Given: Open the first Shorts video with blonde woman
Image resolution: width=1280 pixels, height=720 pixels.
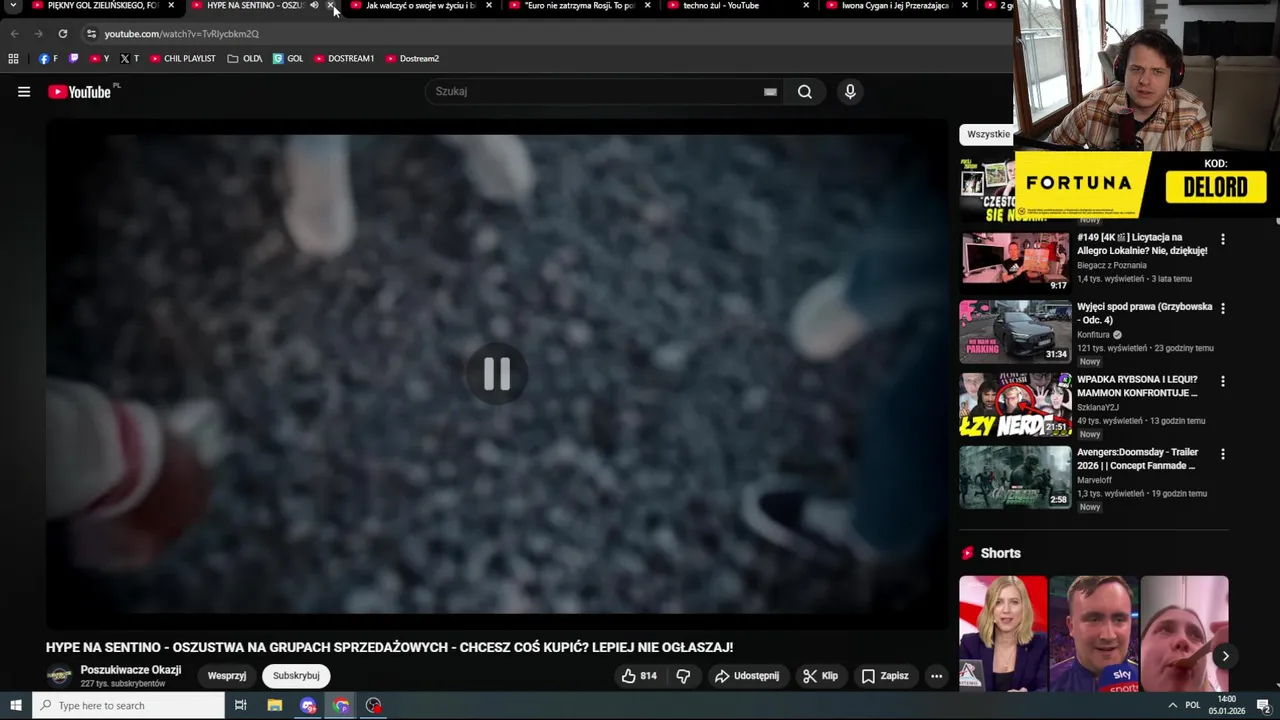Looking at the screenshot, I should point(1003,633).
